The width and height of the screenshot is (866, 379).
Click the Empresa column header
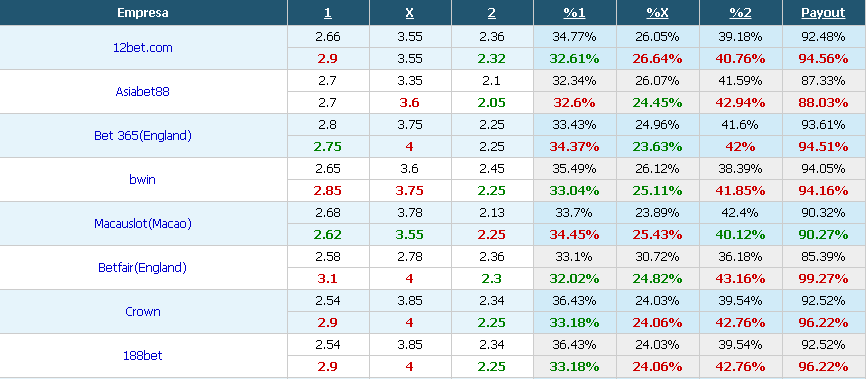pos(143,13)
